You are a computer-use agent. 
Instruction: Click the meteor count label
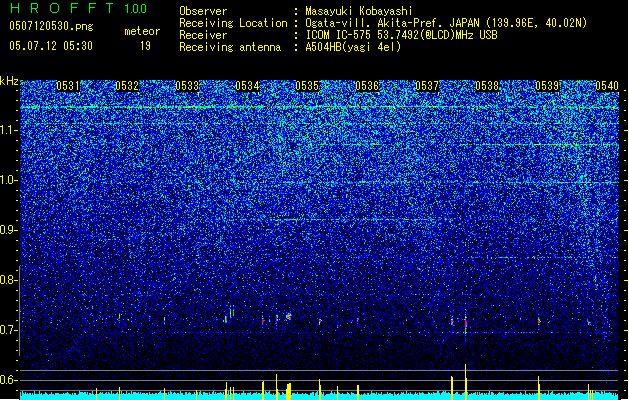coord(142,31)
